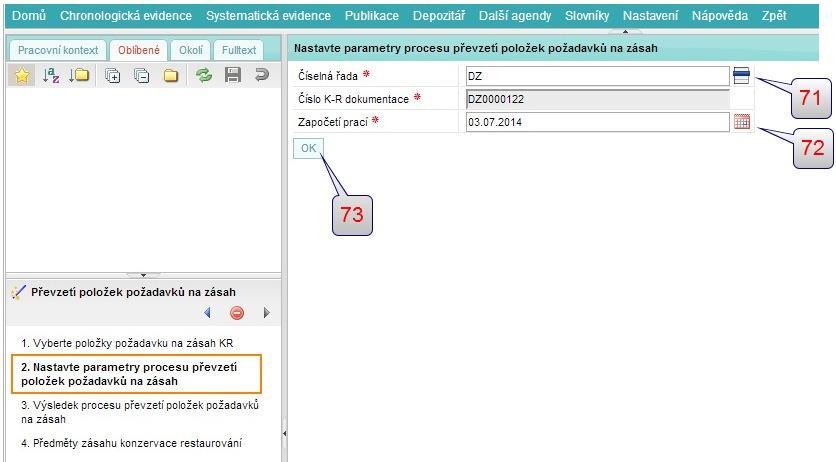Switch to the Fulltext tab
Viewport: 836px width, 462px height.
coord(238,50)
